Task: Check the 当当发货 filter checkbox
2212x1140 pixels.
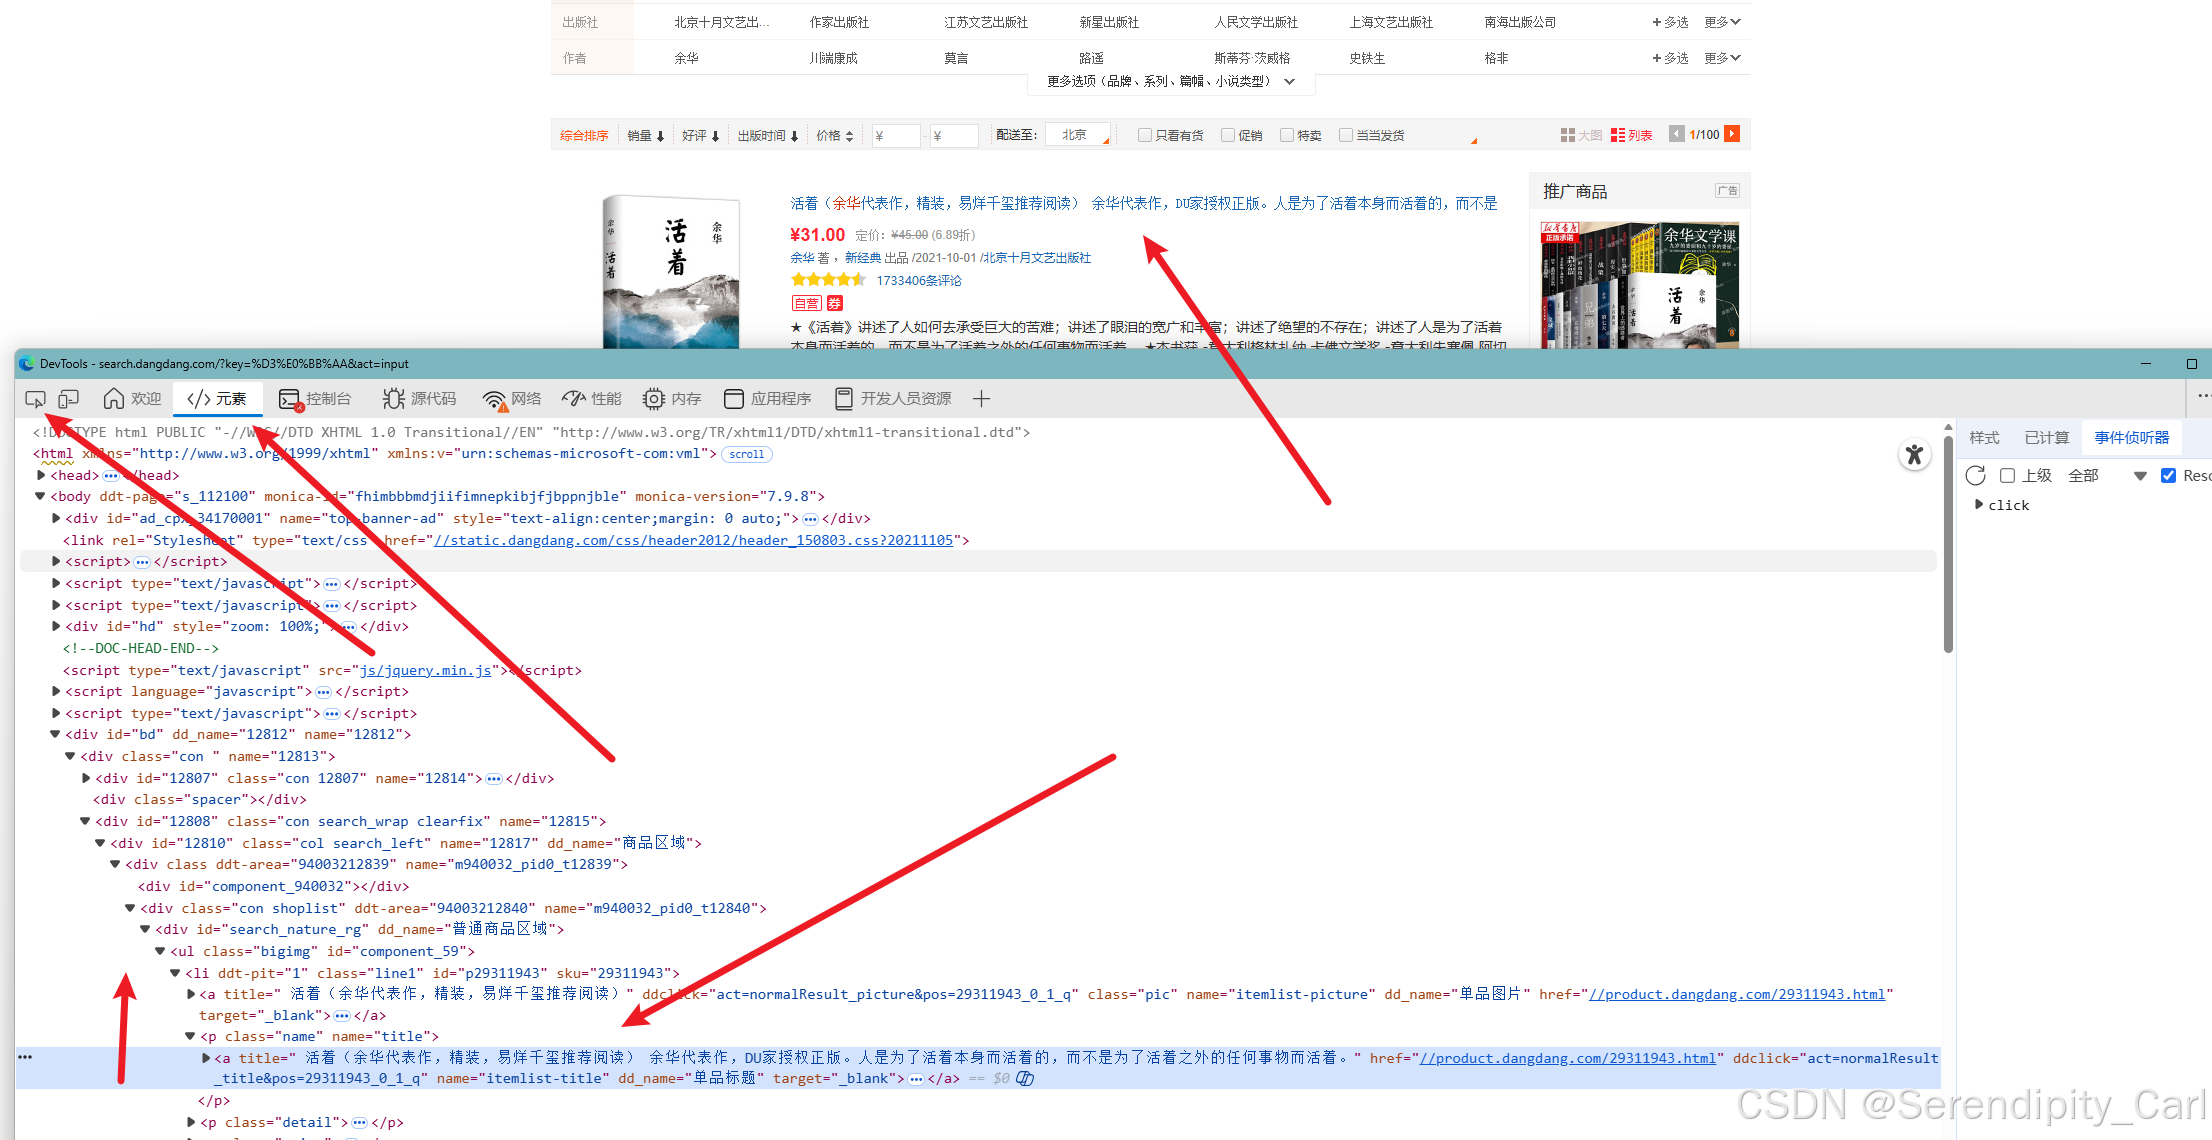Action: tap(1346, 136)
